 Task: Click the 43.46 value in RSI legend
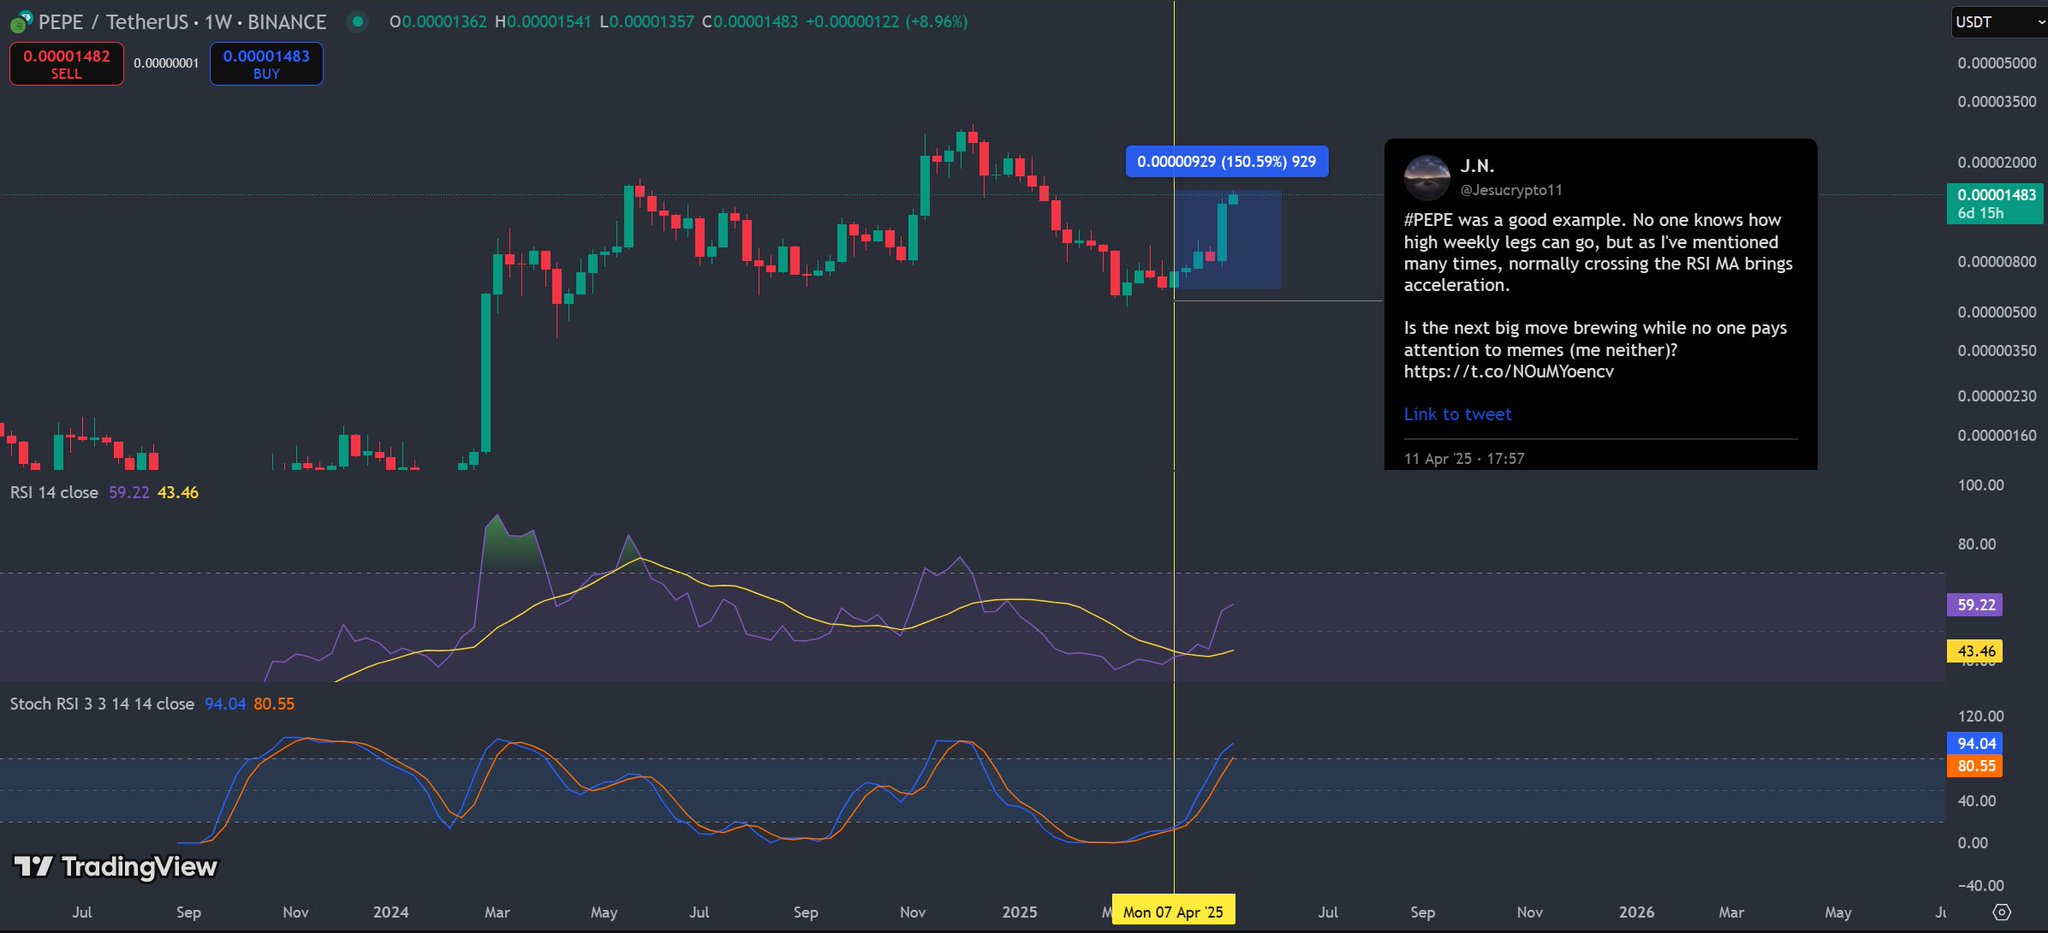point(178,493)
